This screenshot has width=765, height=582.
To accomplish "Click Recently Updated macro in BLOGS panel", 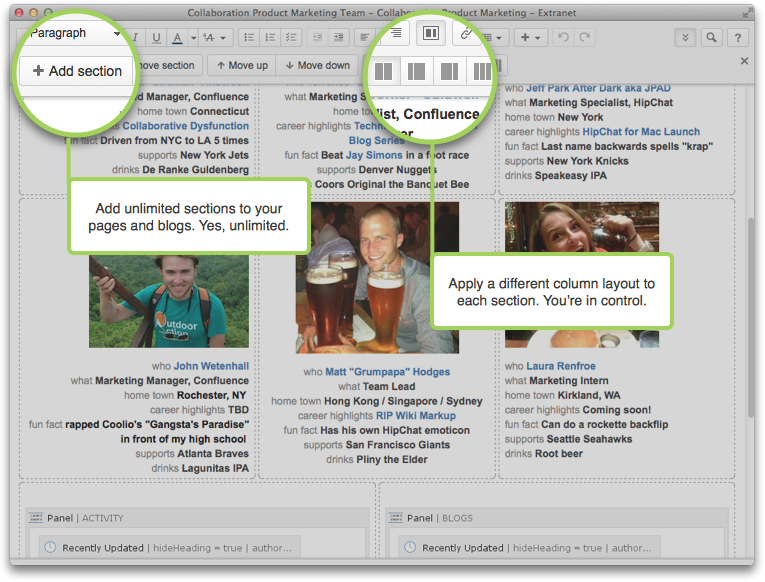I will pos(529,548).
